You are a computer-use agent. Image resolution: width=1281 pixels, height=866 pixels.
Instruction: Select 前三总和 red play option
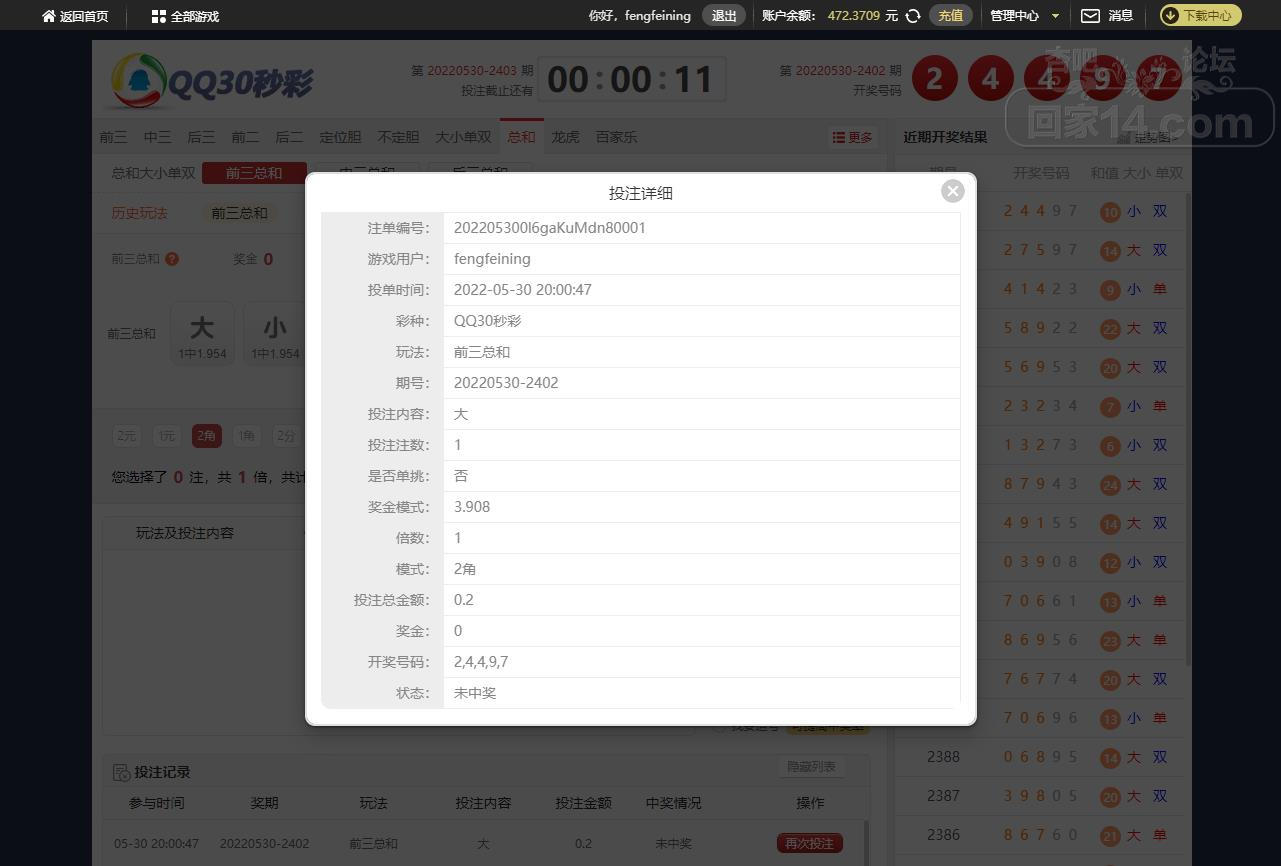[254, 173]
